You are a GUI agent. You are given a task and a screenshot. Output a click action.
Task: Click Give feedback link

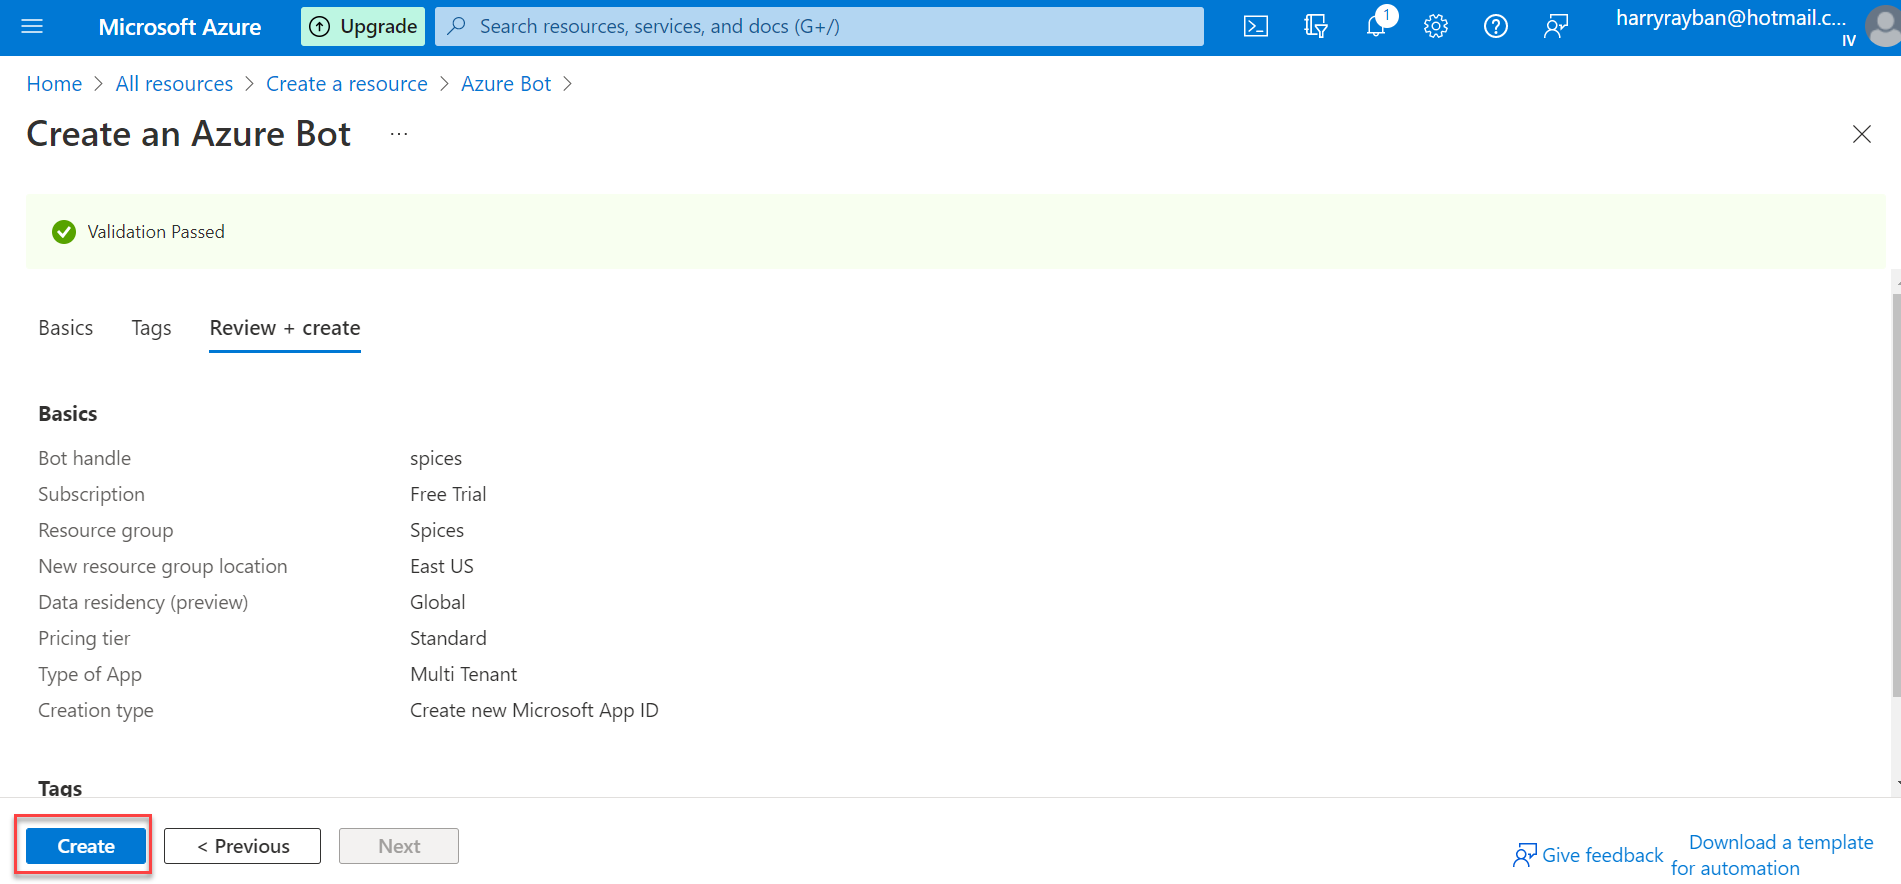(1588, 855)
